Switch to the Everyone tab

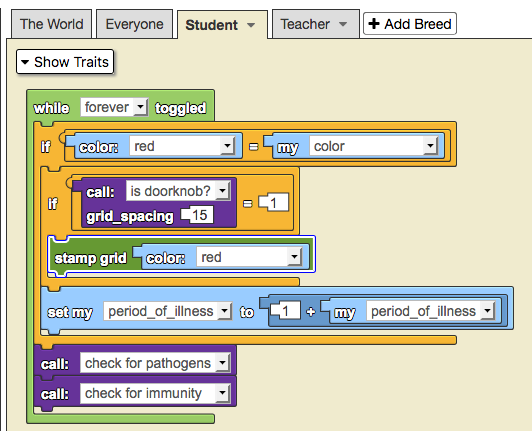[134, 24]
